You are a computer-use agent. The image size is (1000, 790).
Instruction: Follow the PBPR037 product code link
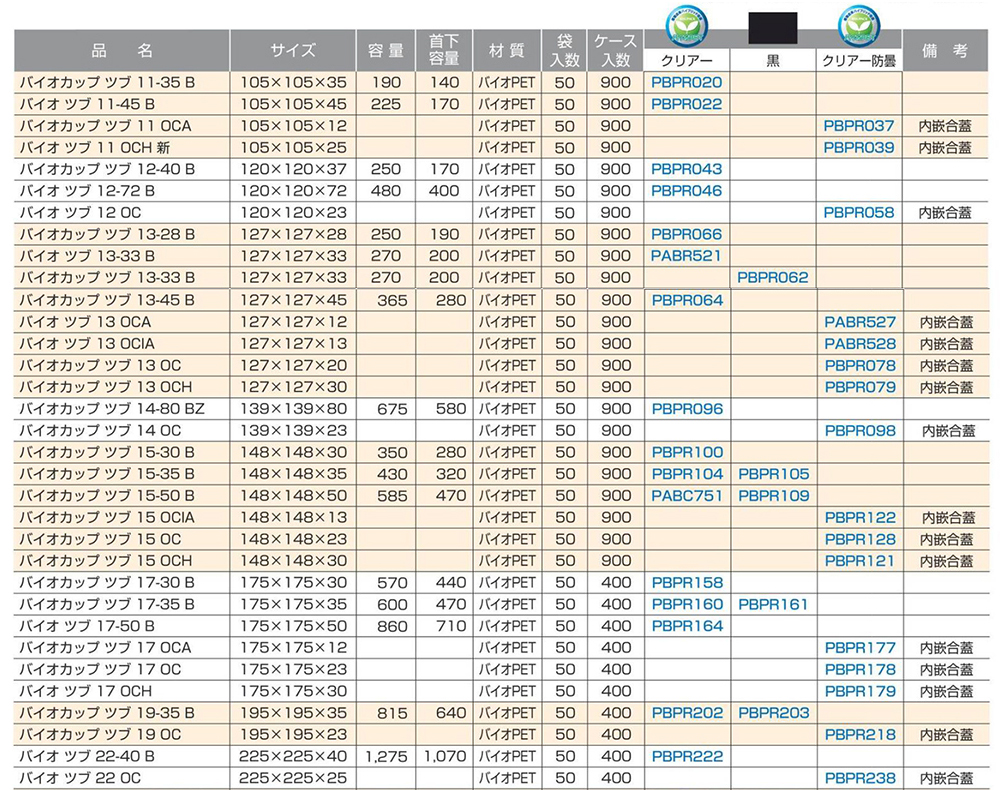pos(859,126)
